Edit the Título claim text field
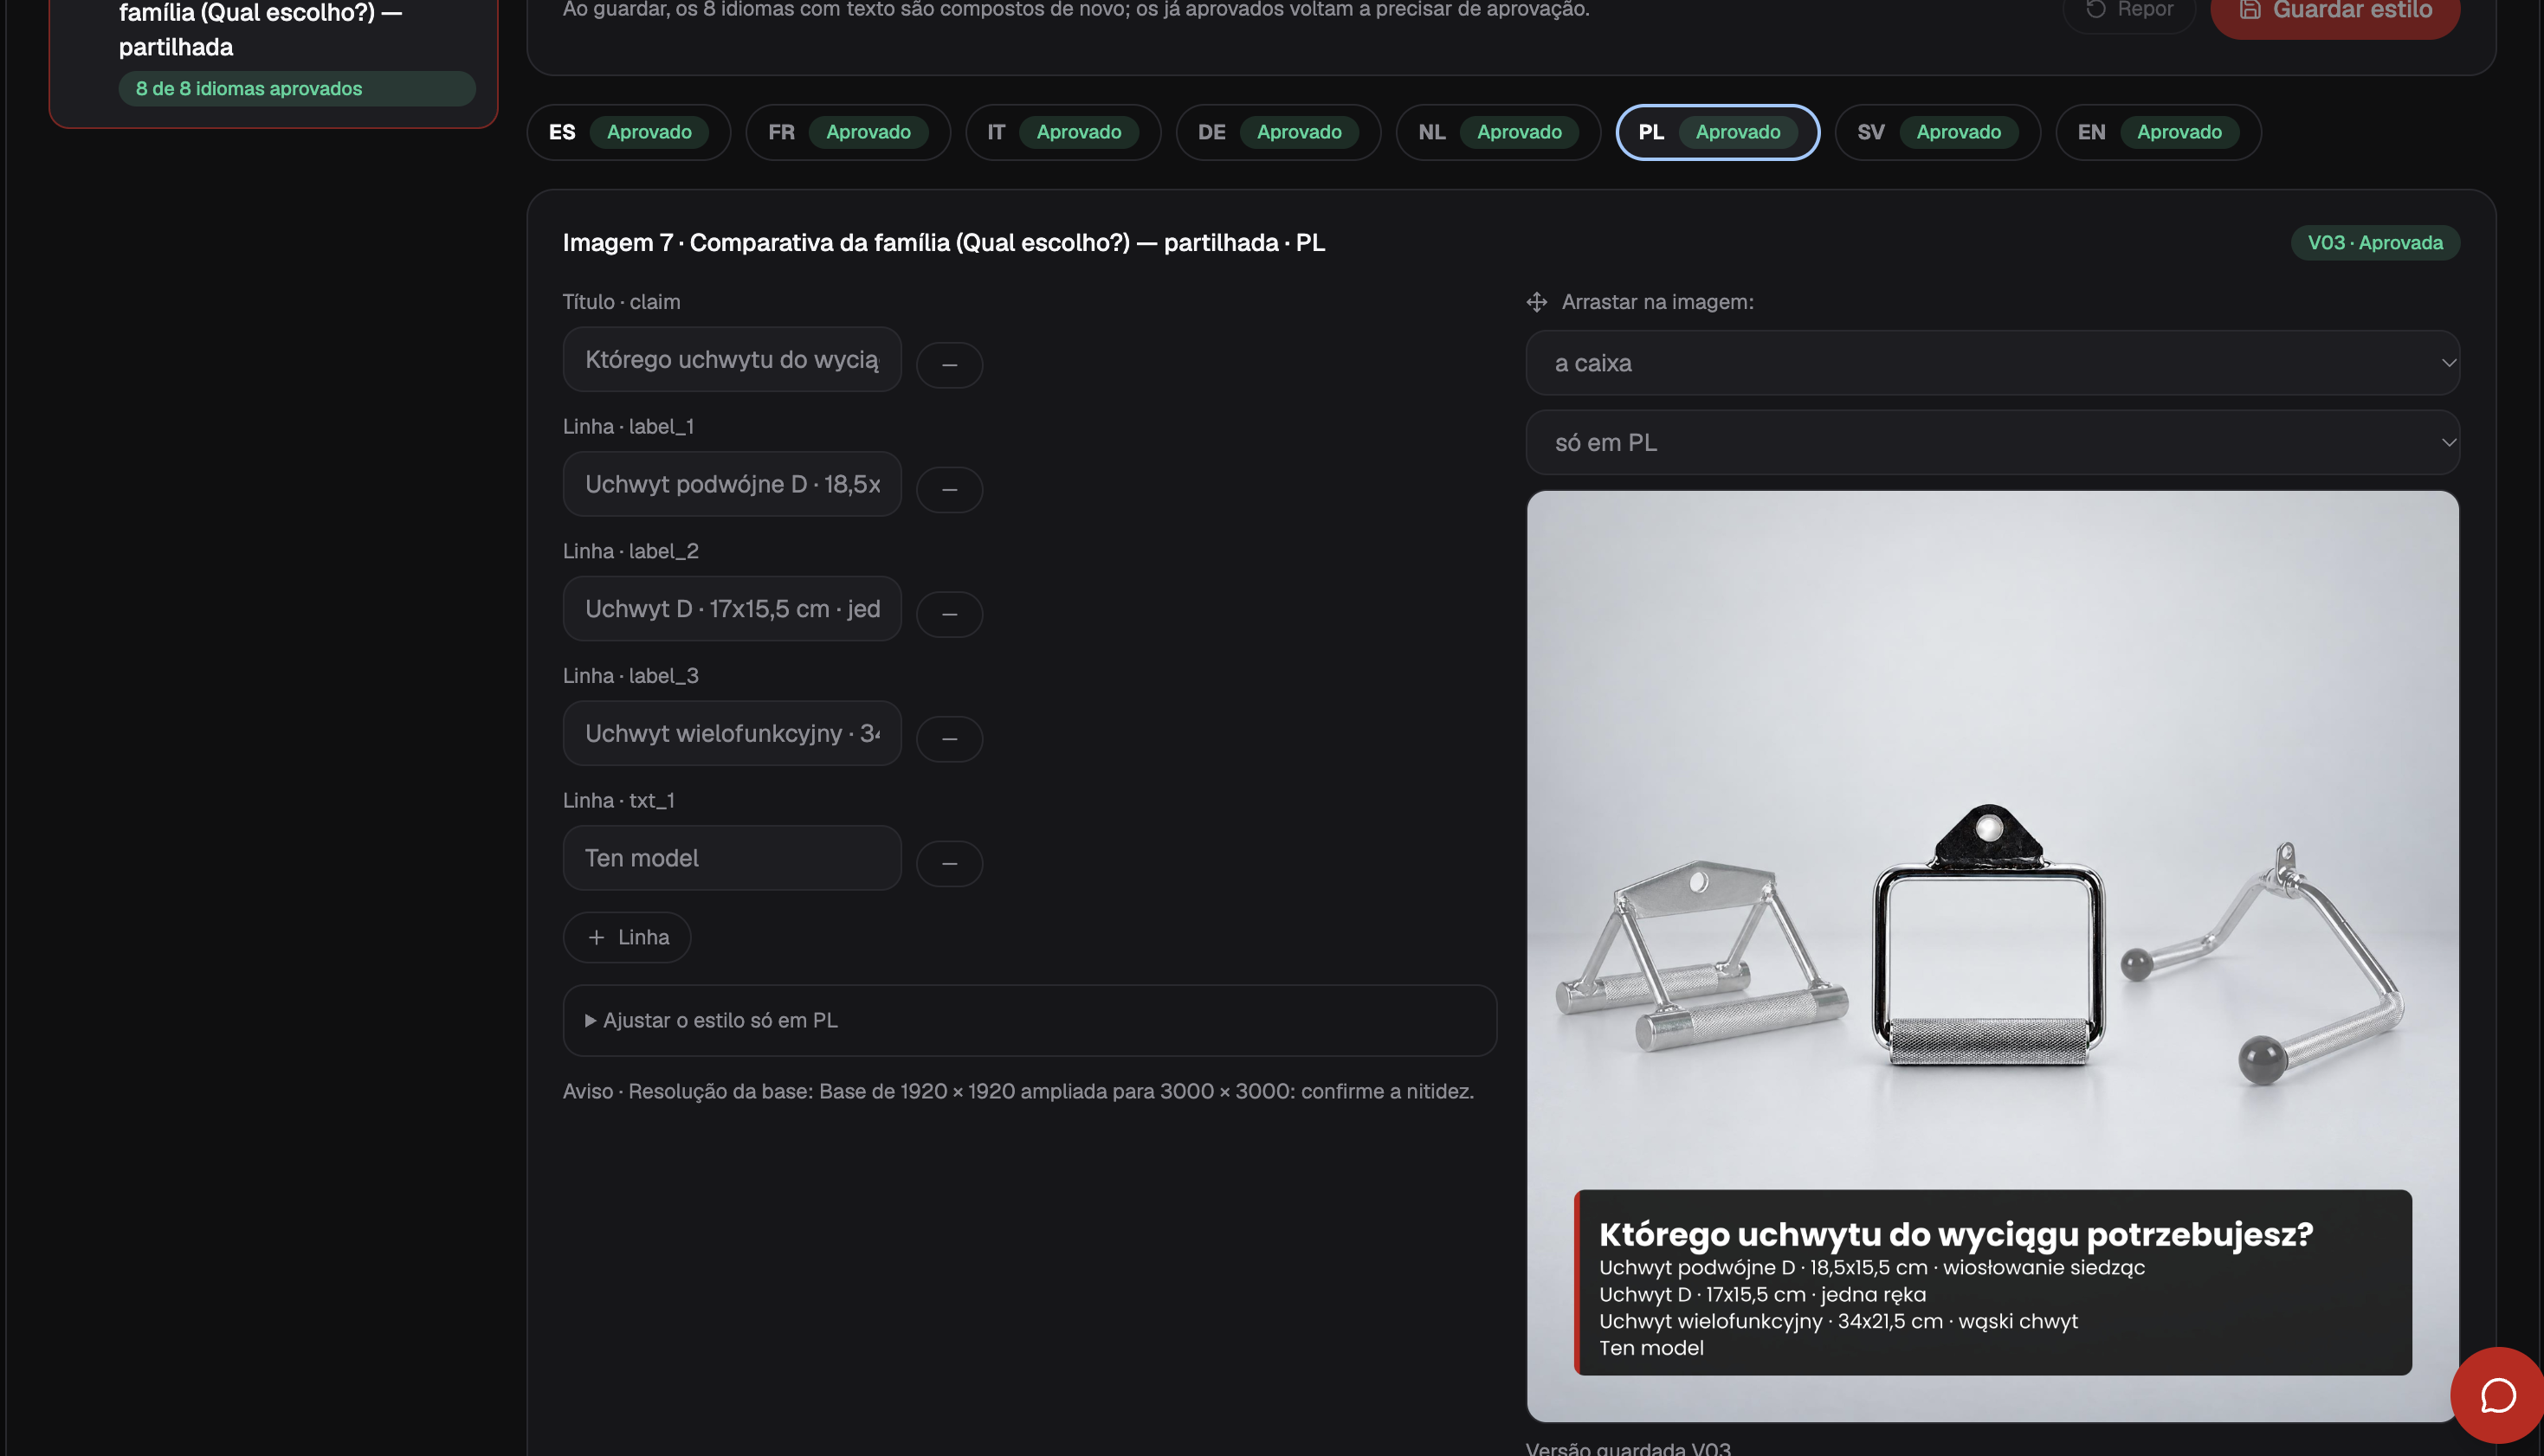 click(x=732, y=359)
